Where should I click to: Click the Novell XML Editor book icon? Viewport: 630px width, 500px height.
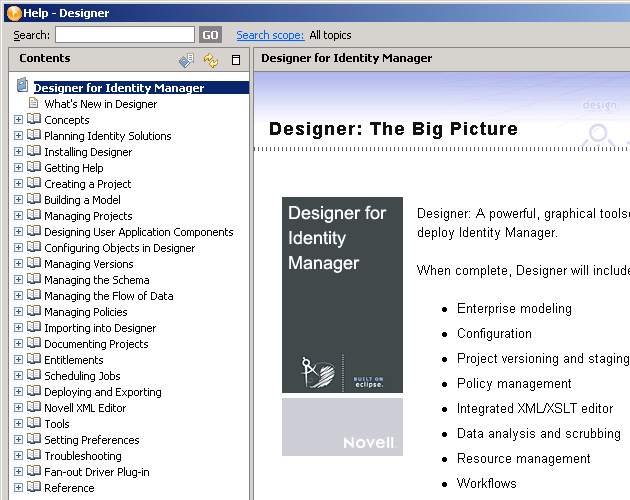34,407
